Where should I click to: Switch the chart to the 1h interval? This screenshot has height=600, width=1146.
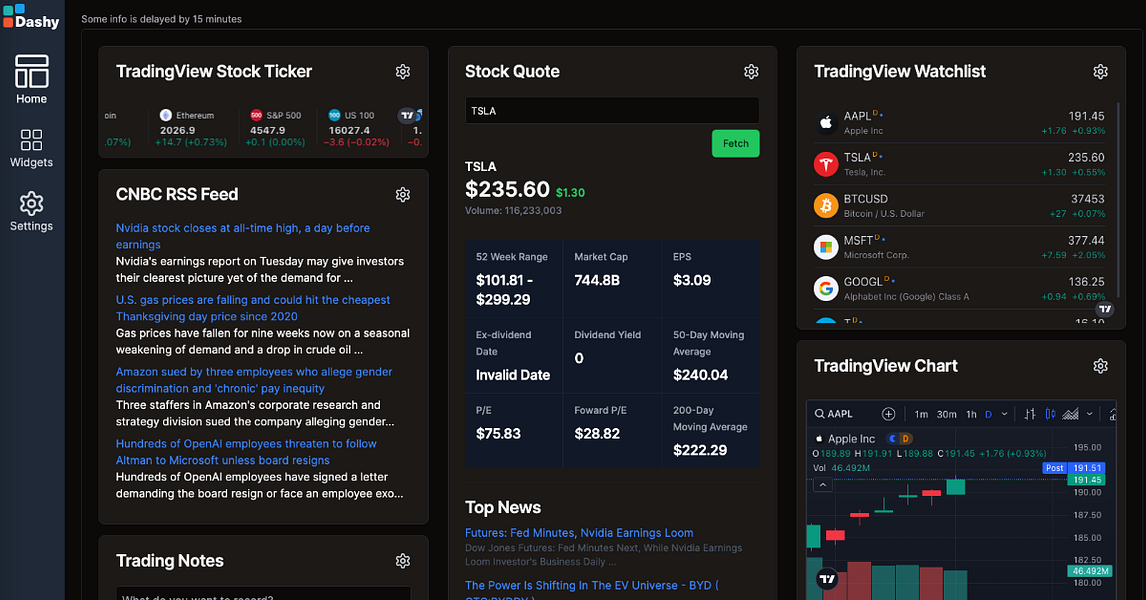click(971, 414)
